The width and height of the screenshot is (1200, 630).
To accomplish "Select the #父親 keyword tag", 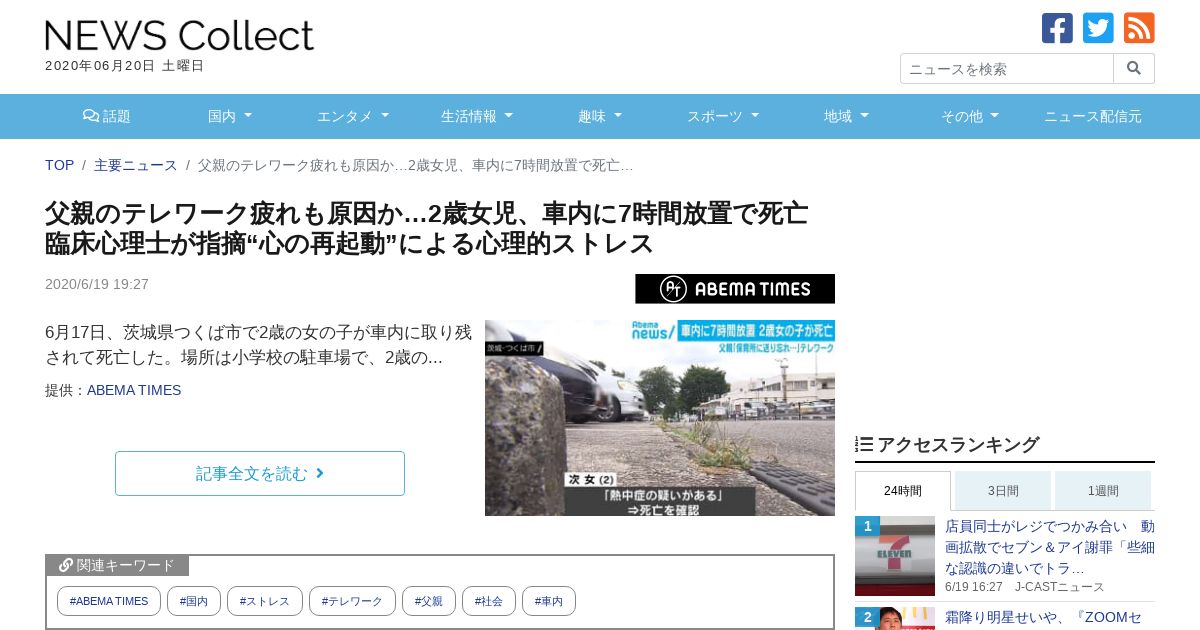I will pos(429,601).
